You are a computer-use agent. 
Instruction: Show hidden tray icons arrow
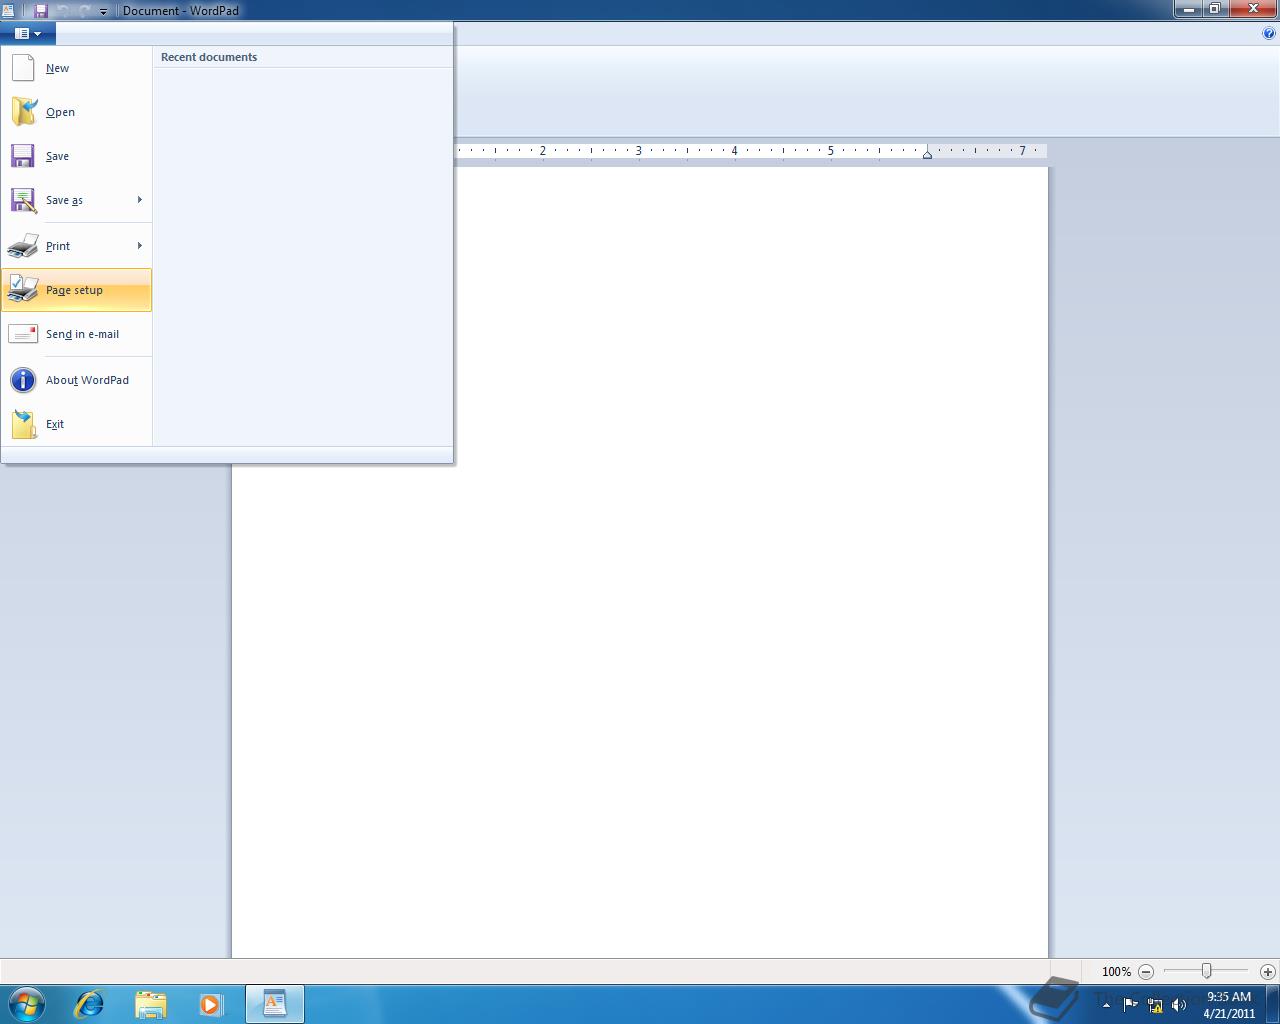[x=1106, y=1005]
